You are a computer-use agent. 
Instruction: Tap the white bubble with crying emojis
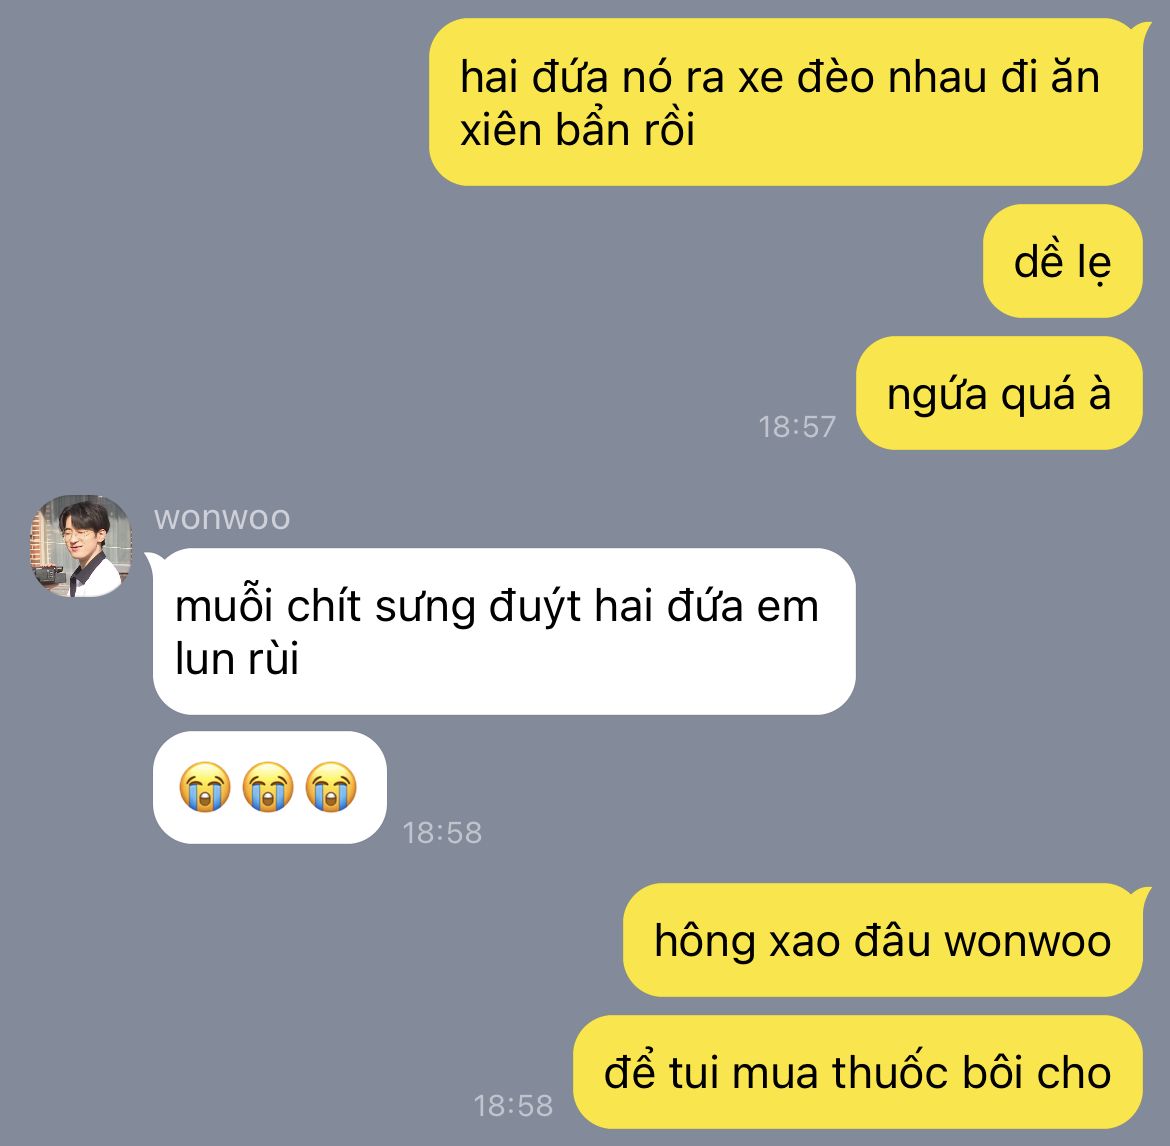[269, 787]
